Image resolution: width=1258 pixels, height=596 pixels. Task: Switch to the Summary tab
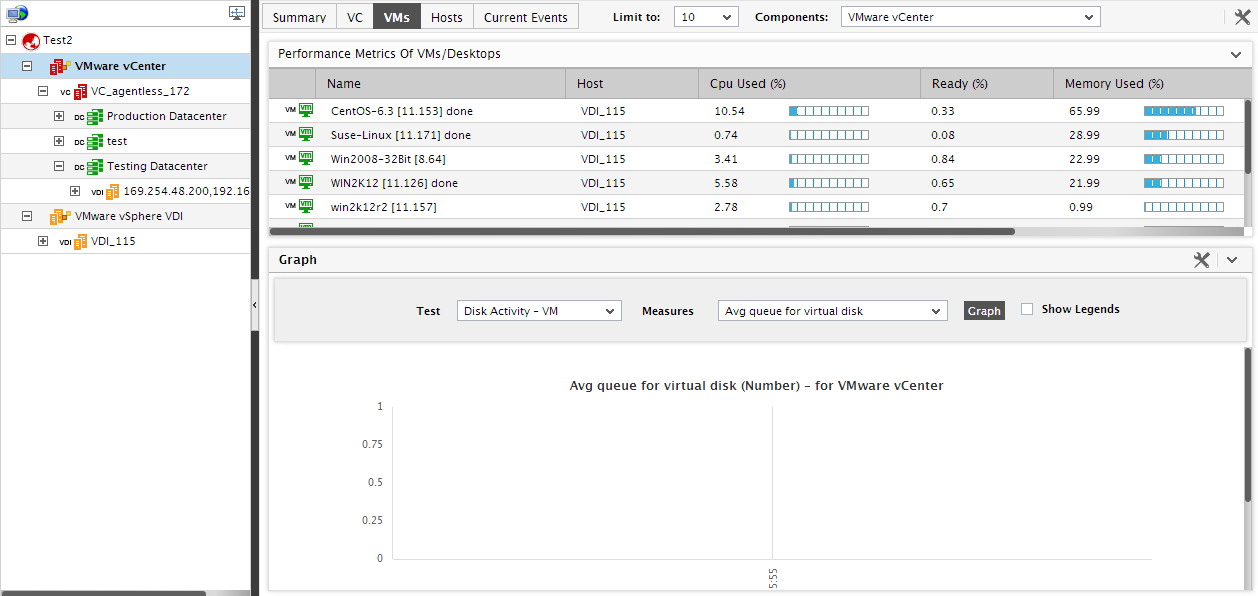pyautogui.click(x=299, y=17)
